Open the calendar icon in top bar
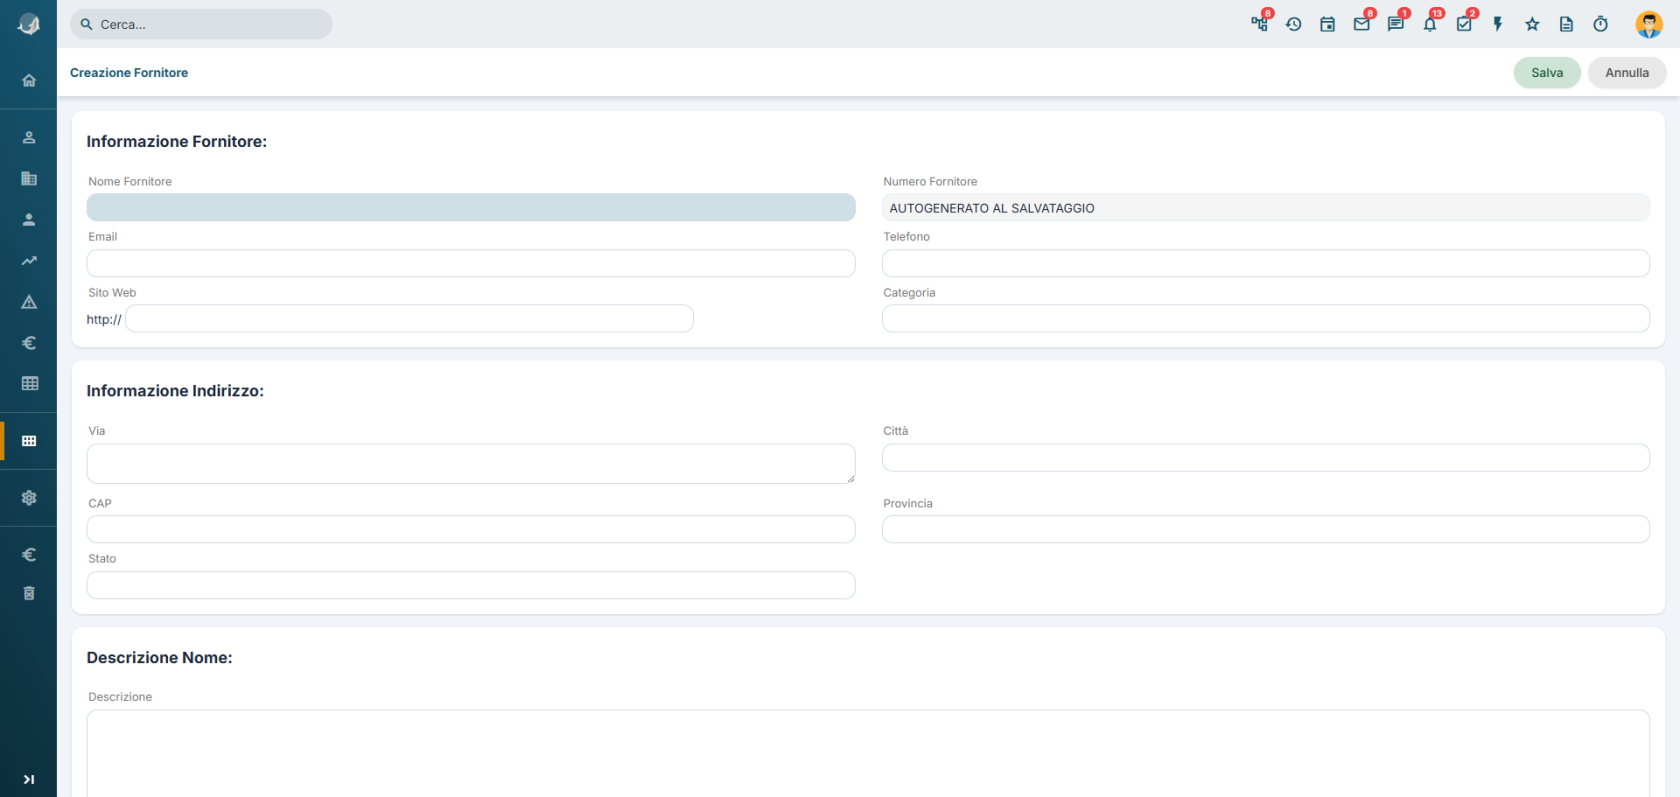 tap(1327, 24)
